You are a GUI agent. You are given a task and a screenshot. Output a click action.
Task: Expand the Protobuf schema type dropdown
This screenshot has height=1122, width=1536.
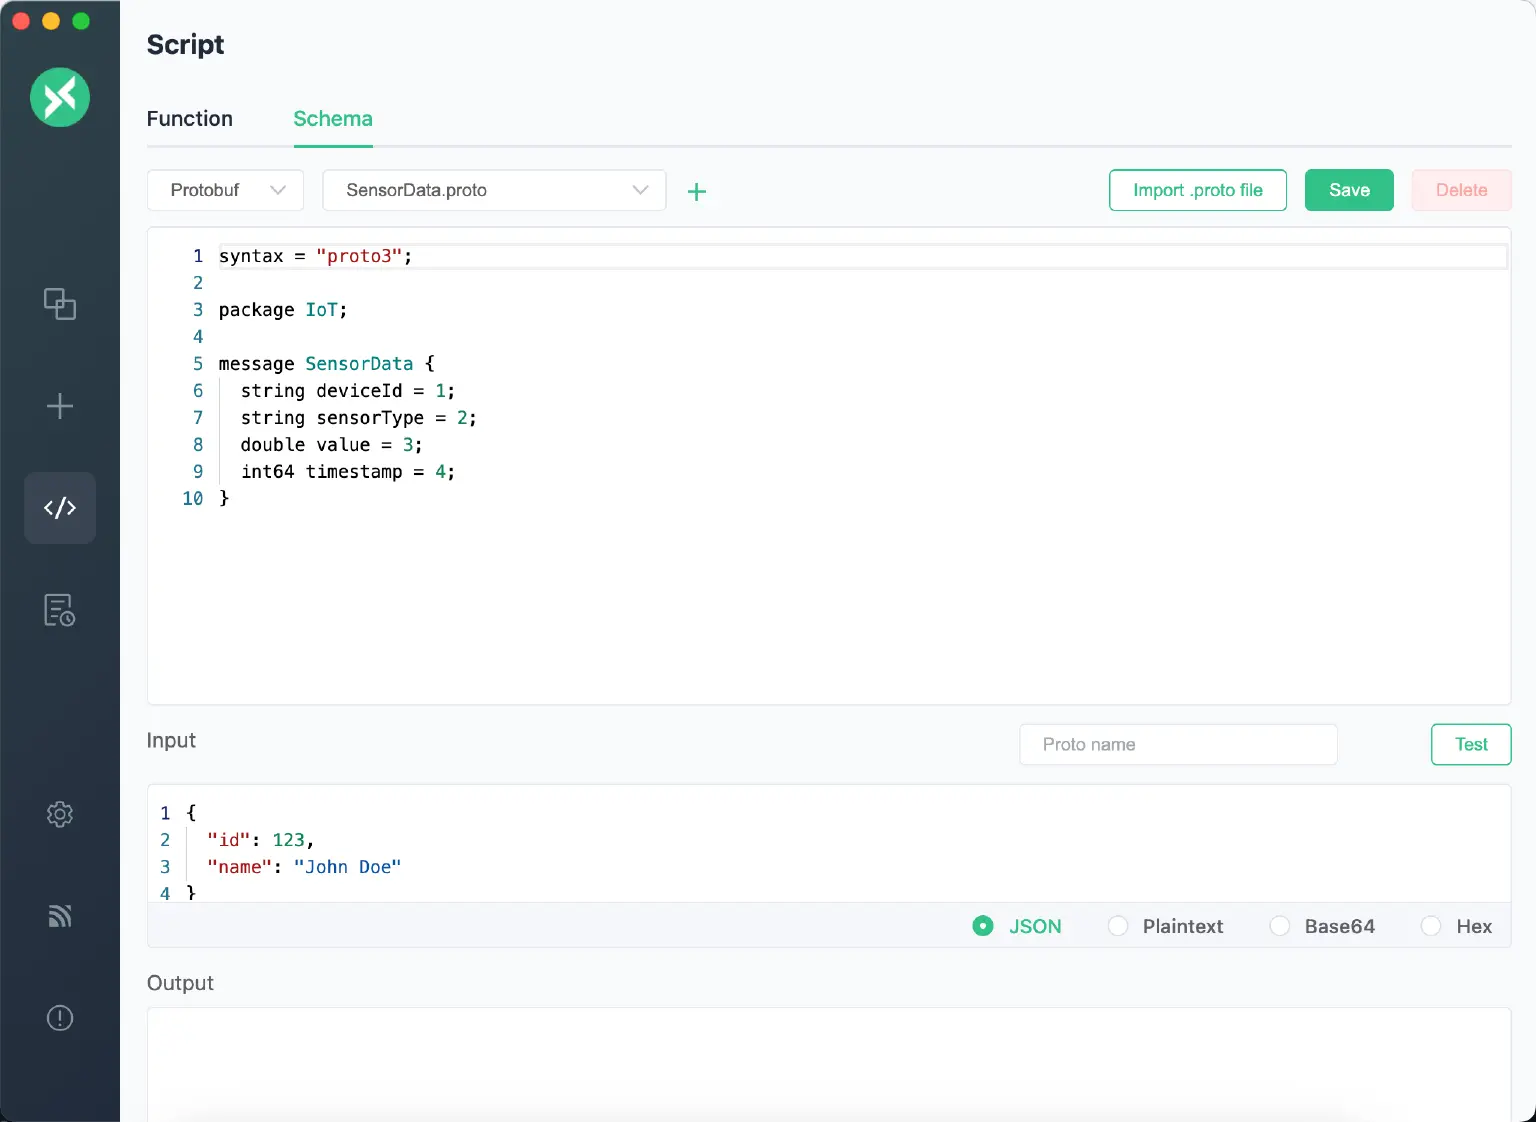pos(226,190)
